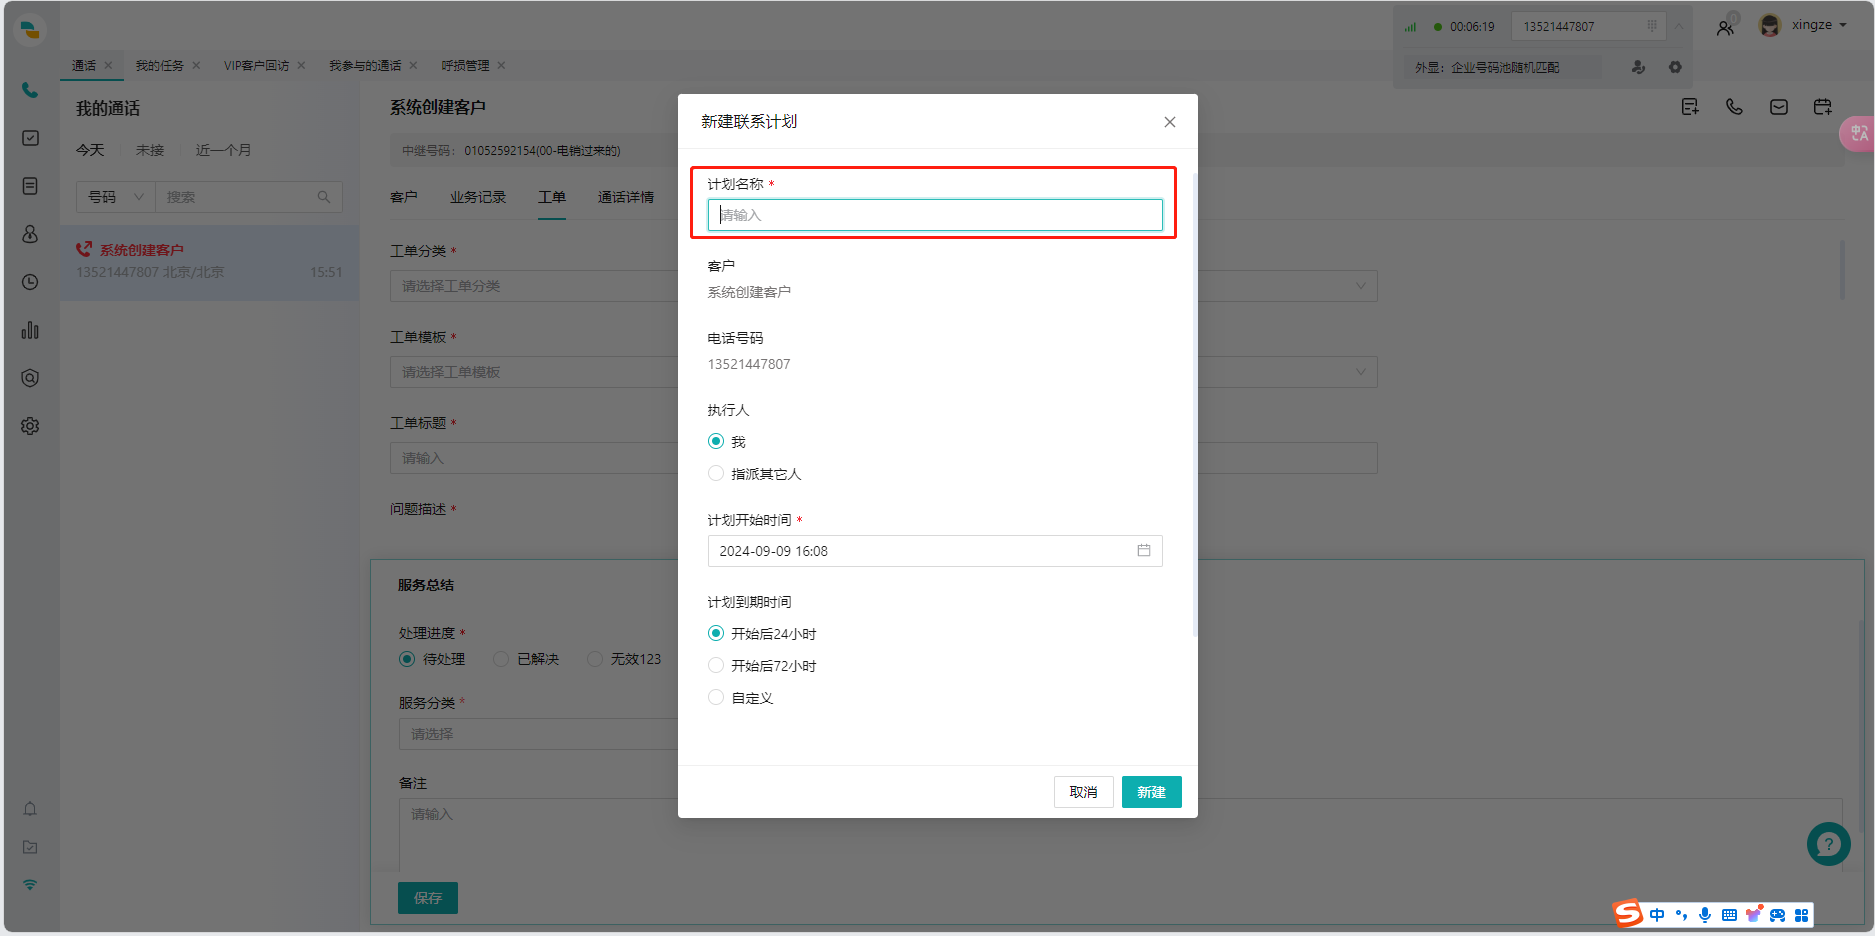The width and height of the screenshot is (1875, 936).
Task: Open the bar chart statistics sidebar icon
Action: (x=30, y=330)
